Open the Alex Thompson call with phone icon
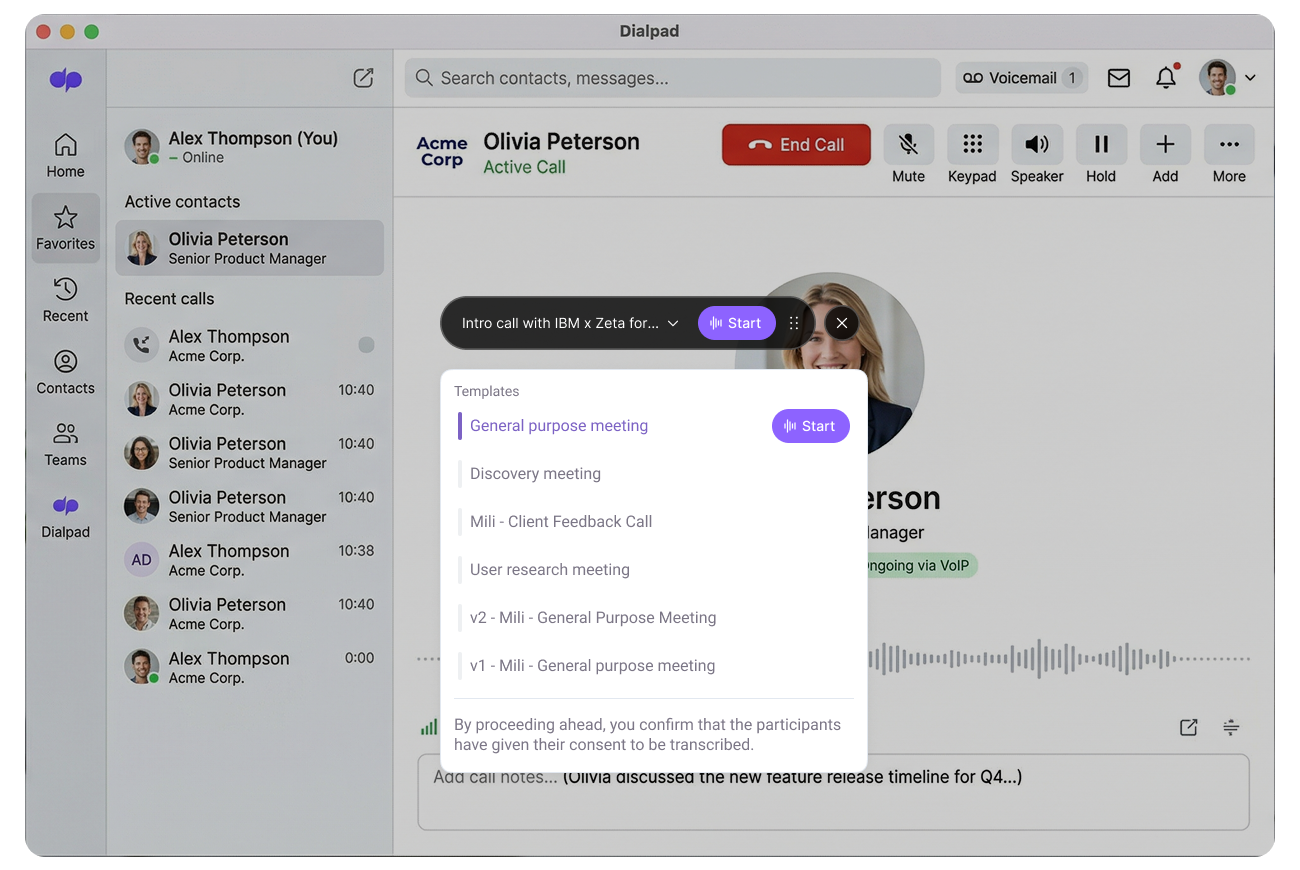Viewport: 1300px width, 870px height. pos(249,345)
